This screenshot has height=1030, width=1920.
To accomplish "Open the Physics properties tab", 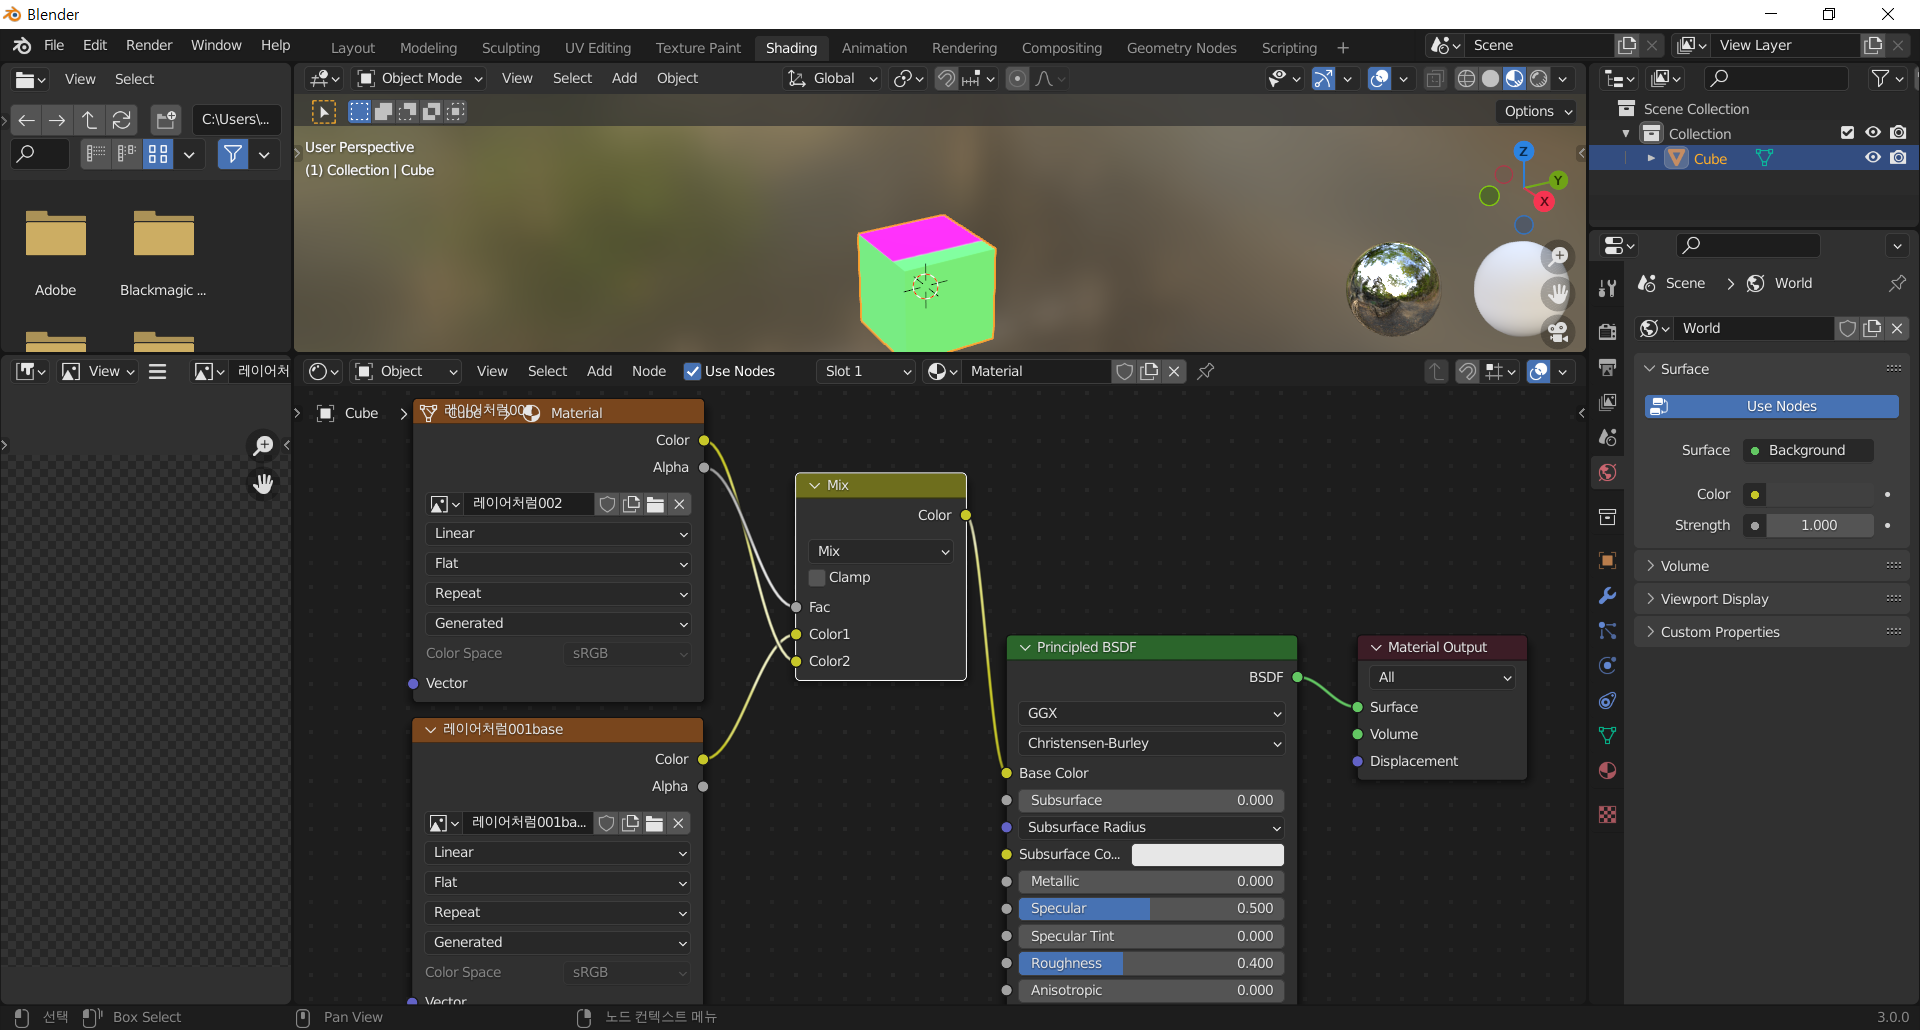I will coord(1607,665).
